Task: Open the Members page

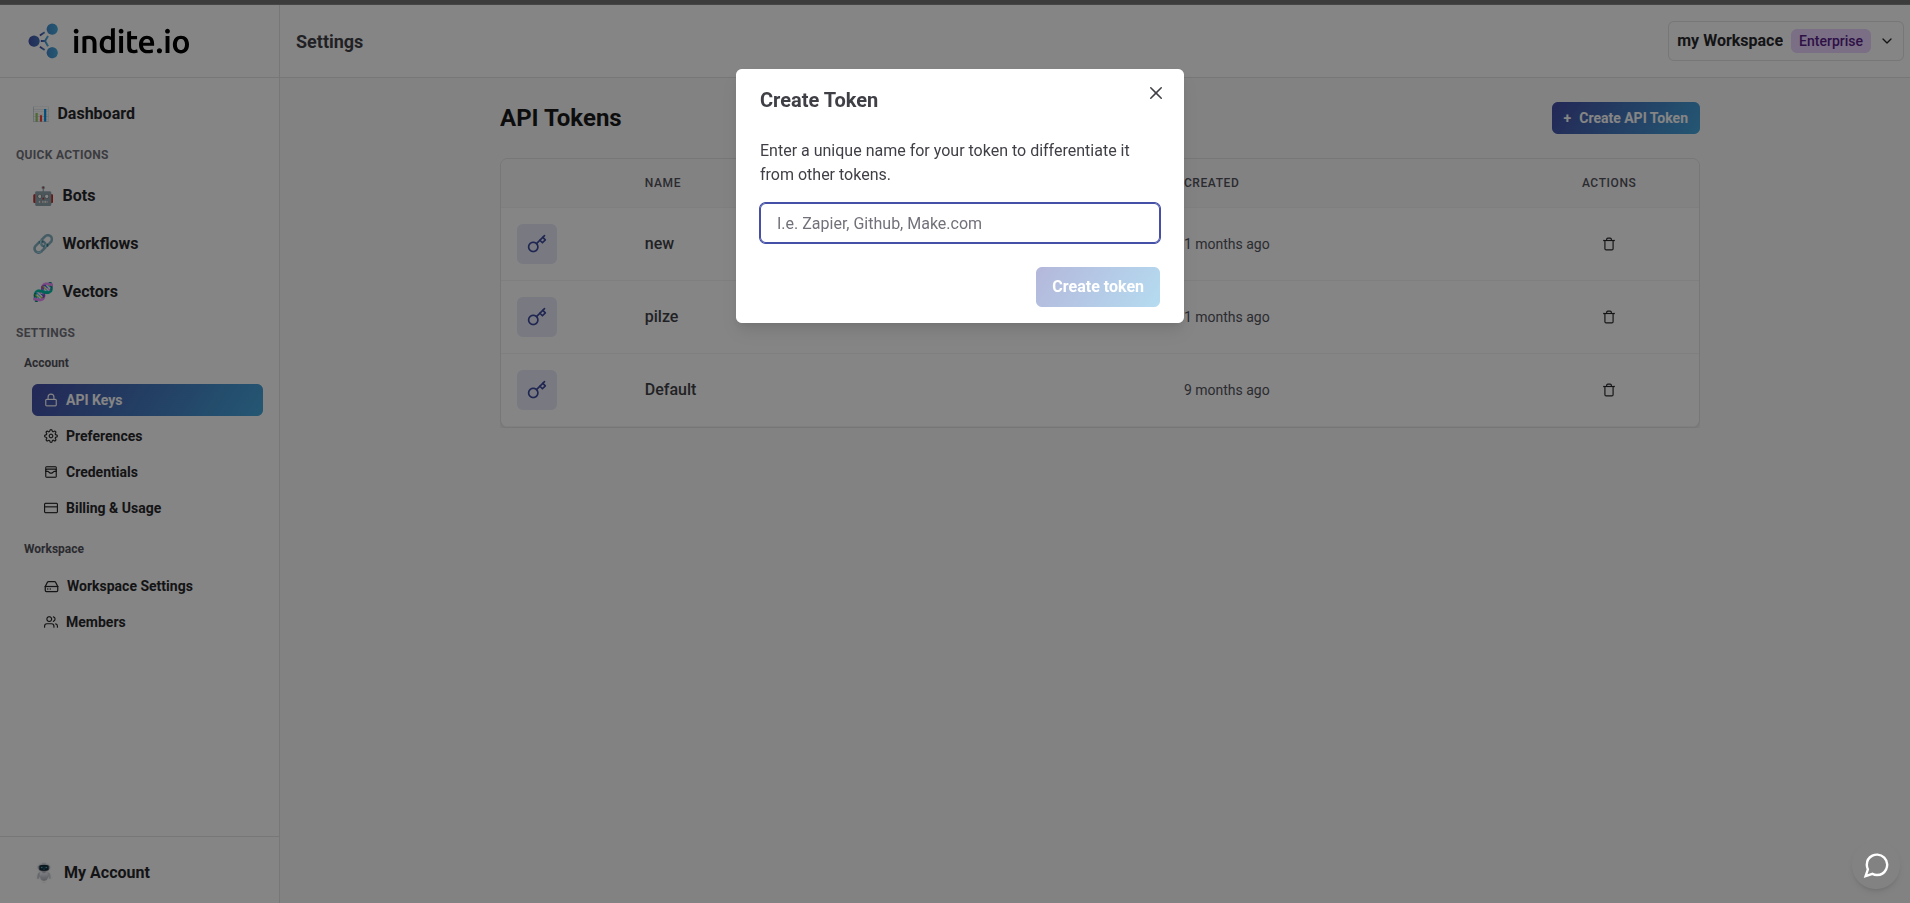Action: point(95,621)
